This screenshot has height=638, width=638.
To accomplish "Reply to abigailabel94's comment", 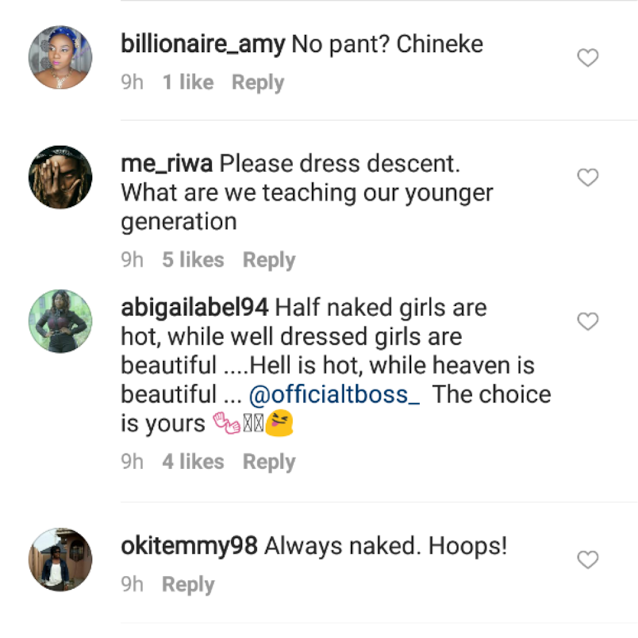I will pyautogui.click(x=269, y=462).
